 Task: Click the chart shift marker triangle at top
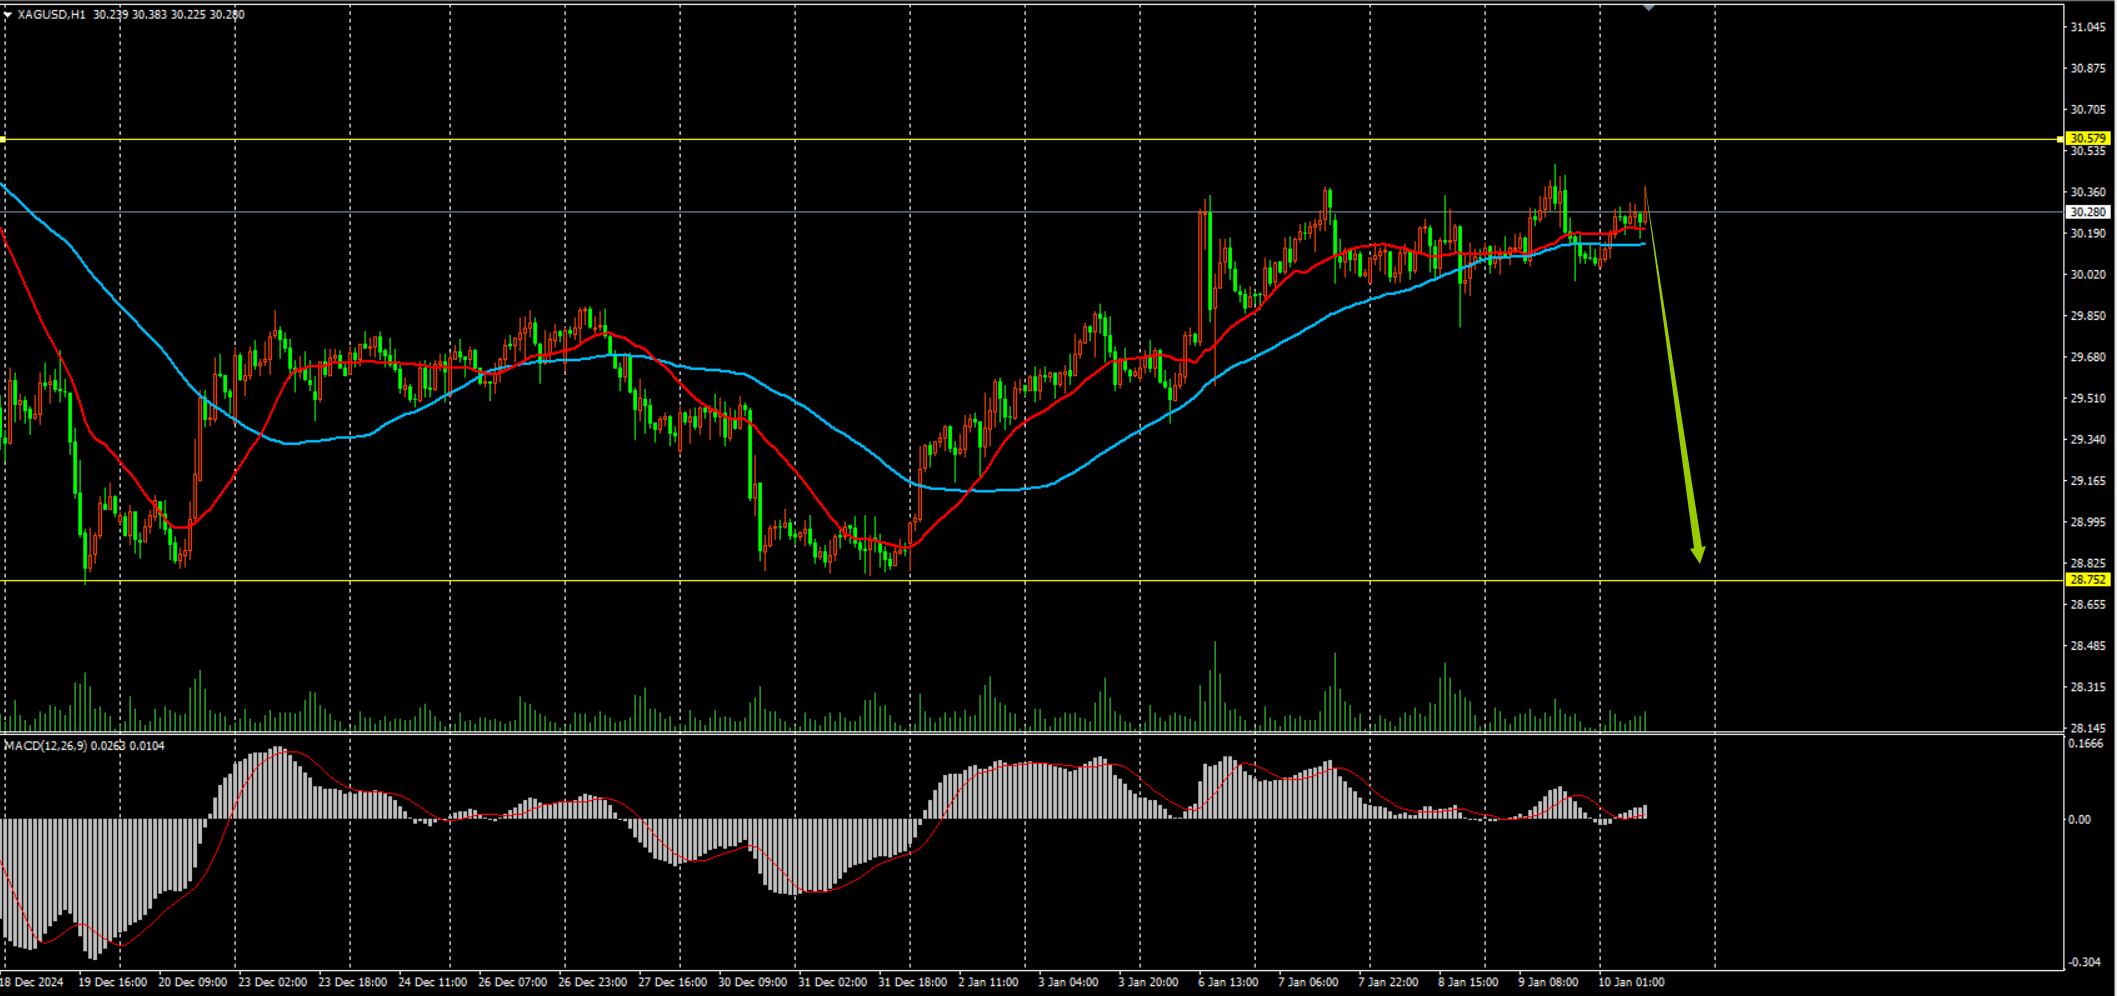pos(1649,8)
